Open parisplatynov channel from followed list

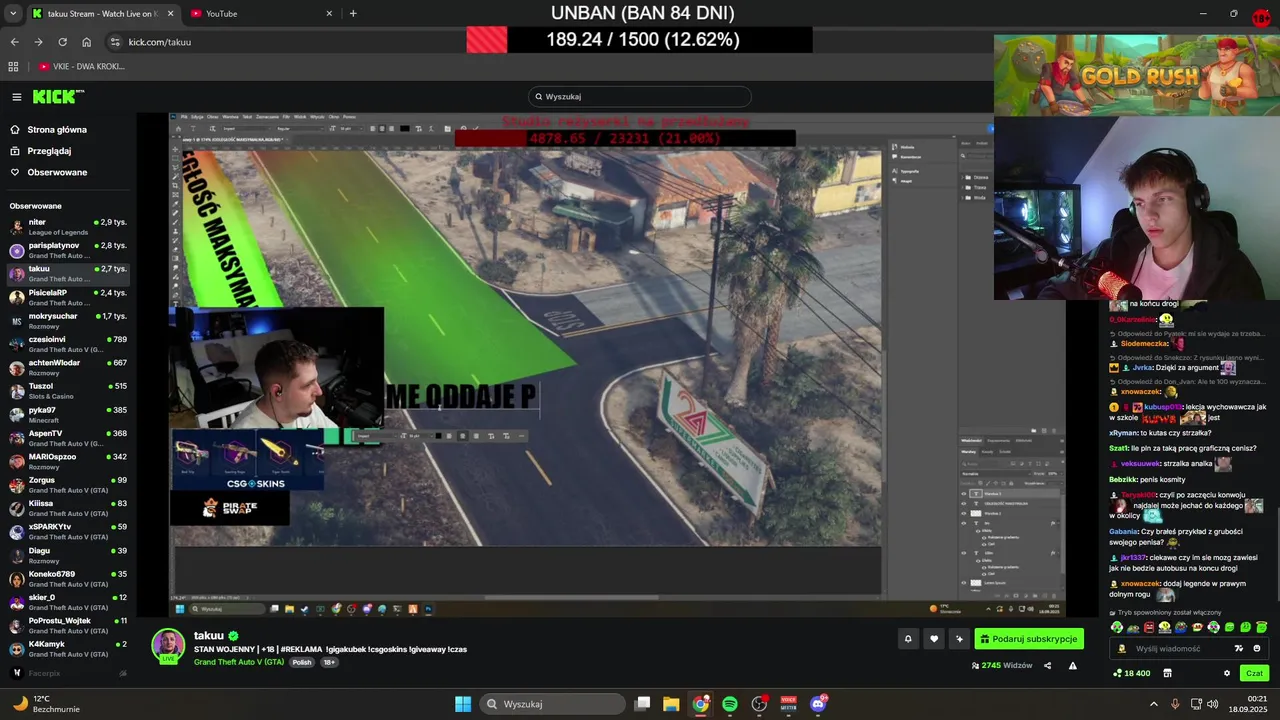(68, 249)
